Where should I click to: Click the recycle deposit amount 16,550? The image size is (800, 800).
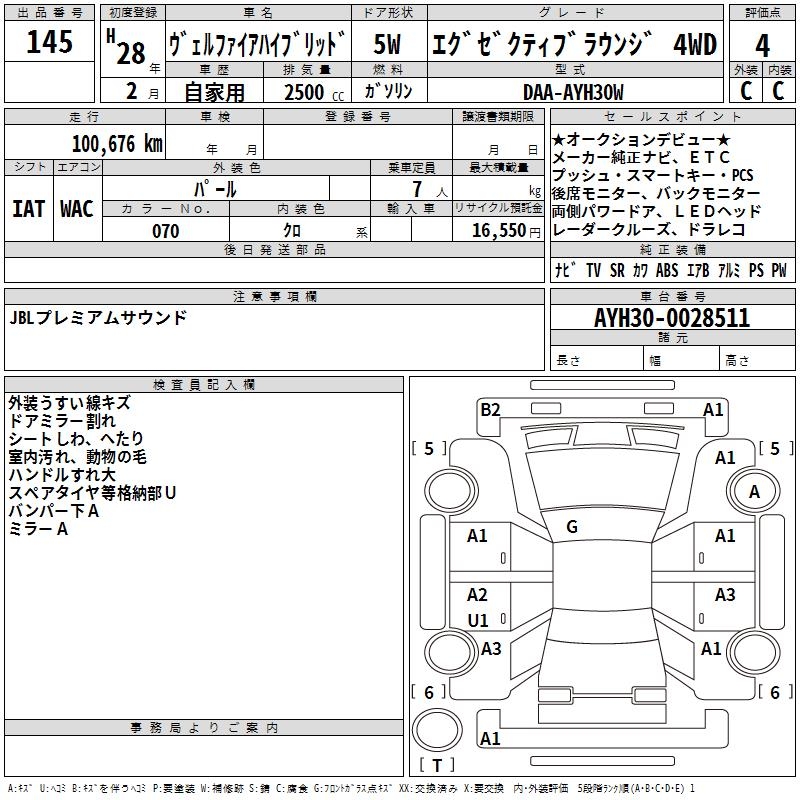click(x=496, y=231)
